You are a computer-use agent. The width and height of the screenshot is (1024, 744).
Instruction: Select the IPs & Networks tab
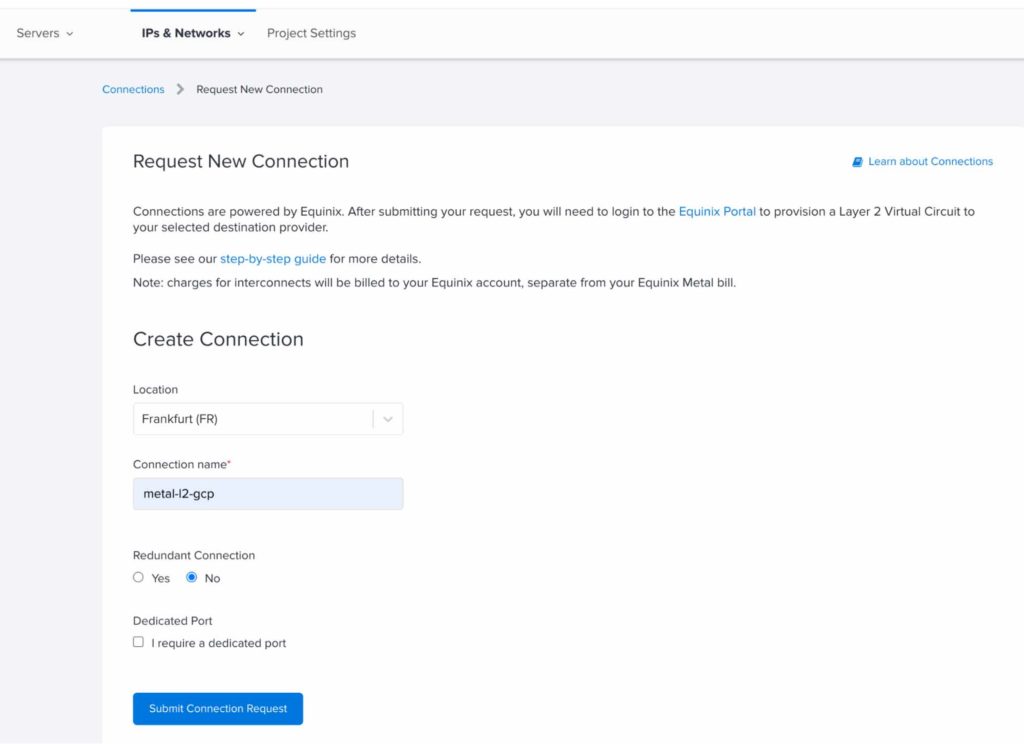pos(186,32)
